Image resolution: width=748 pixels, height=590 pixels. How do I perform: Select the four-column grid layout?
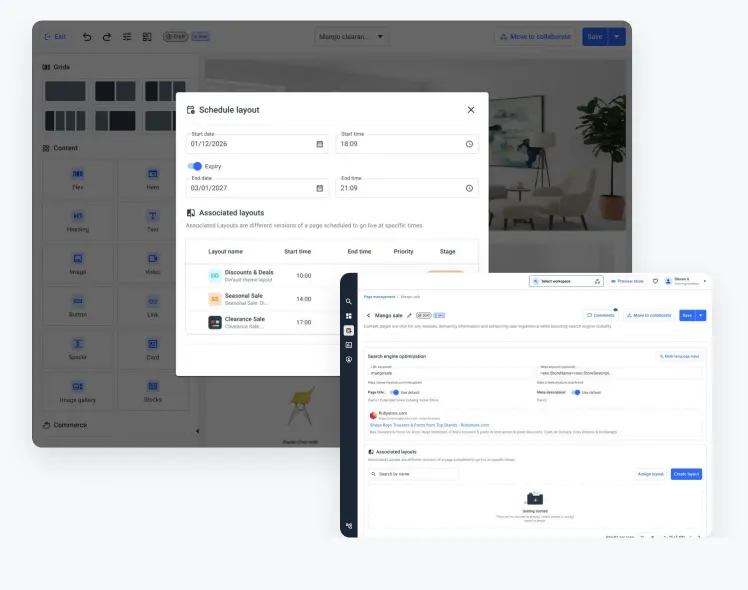[65, 121]
